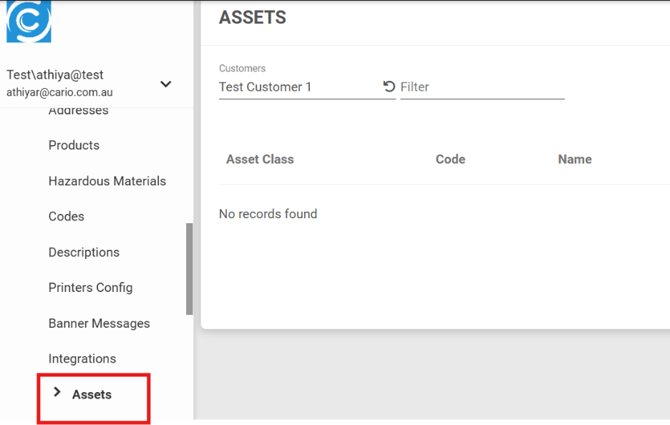This screenshot has height=425, width=670.
Task: Open the Customers selection field
Action: click(x=298, y=87)
